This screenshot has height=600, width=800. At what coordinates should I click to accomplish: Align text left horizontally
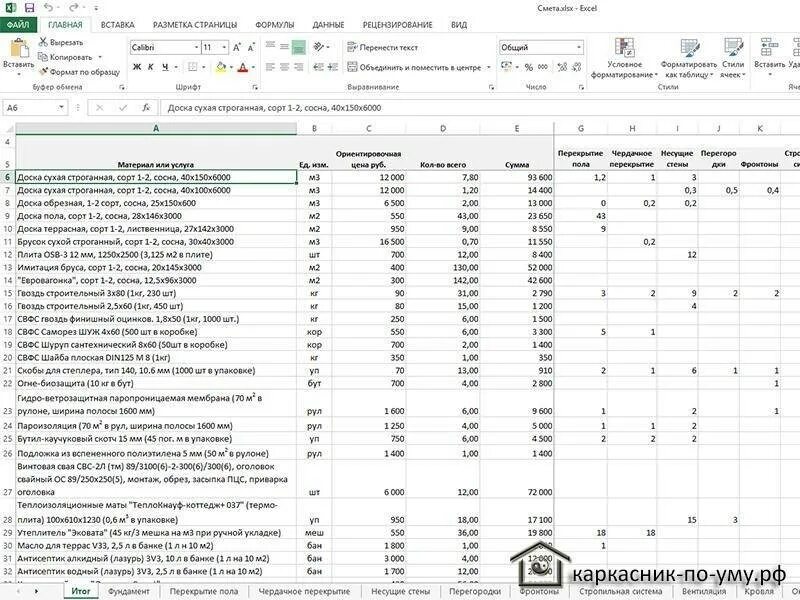point(270,67)
